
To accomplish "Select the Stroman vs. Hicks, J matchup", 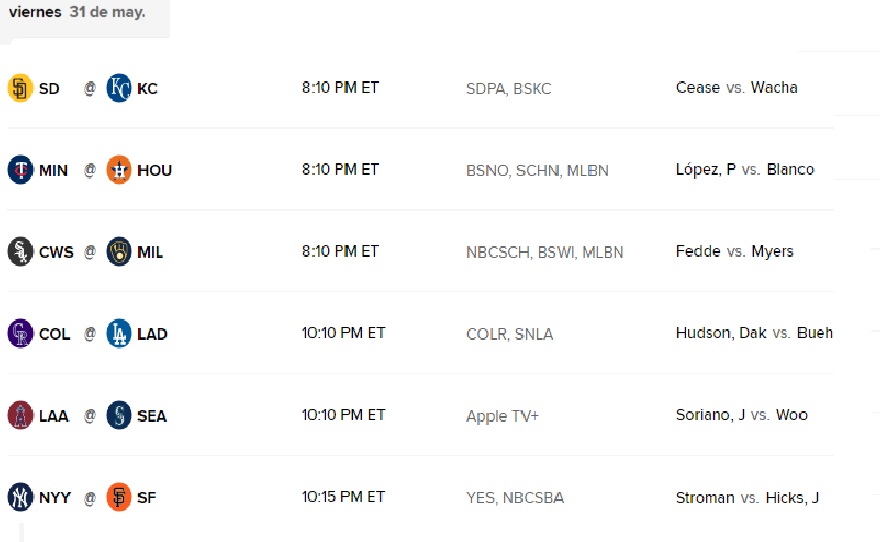I will click(747, 498).
